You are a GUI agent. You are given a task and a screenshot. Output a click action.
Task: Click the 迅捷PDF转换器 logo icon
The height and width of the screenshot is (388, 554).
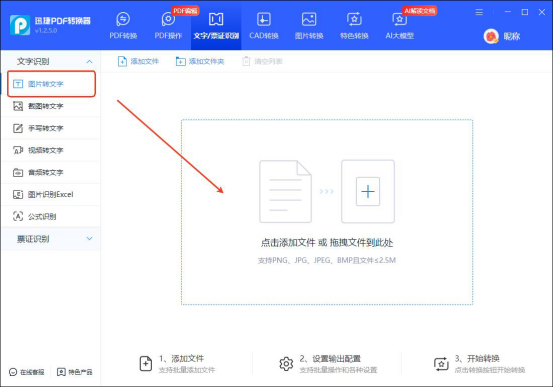20,25
